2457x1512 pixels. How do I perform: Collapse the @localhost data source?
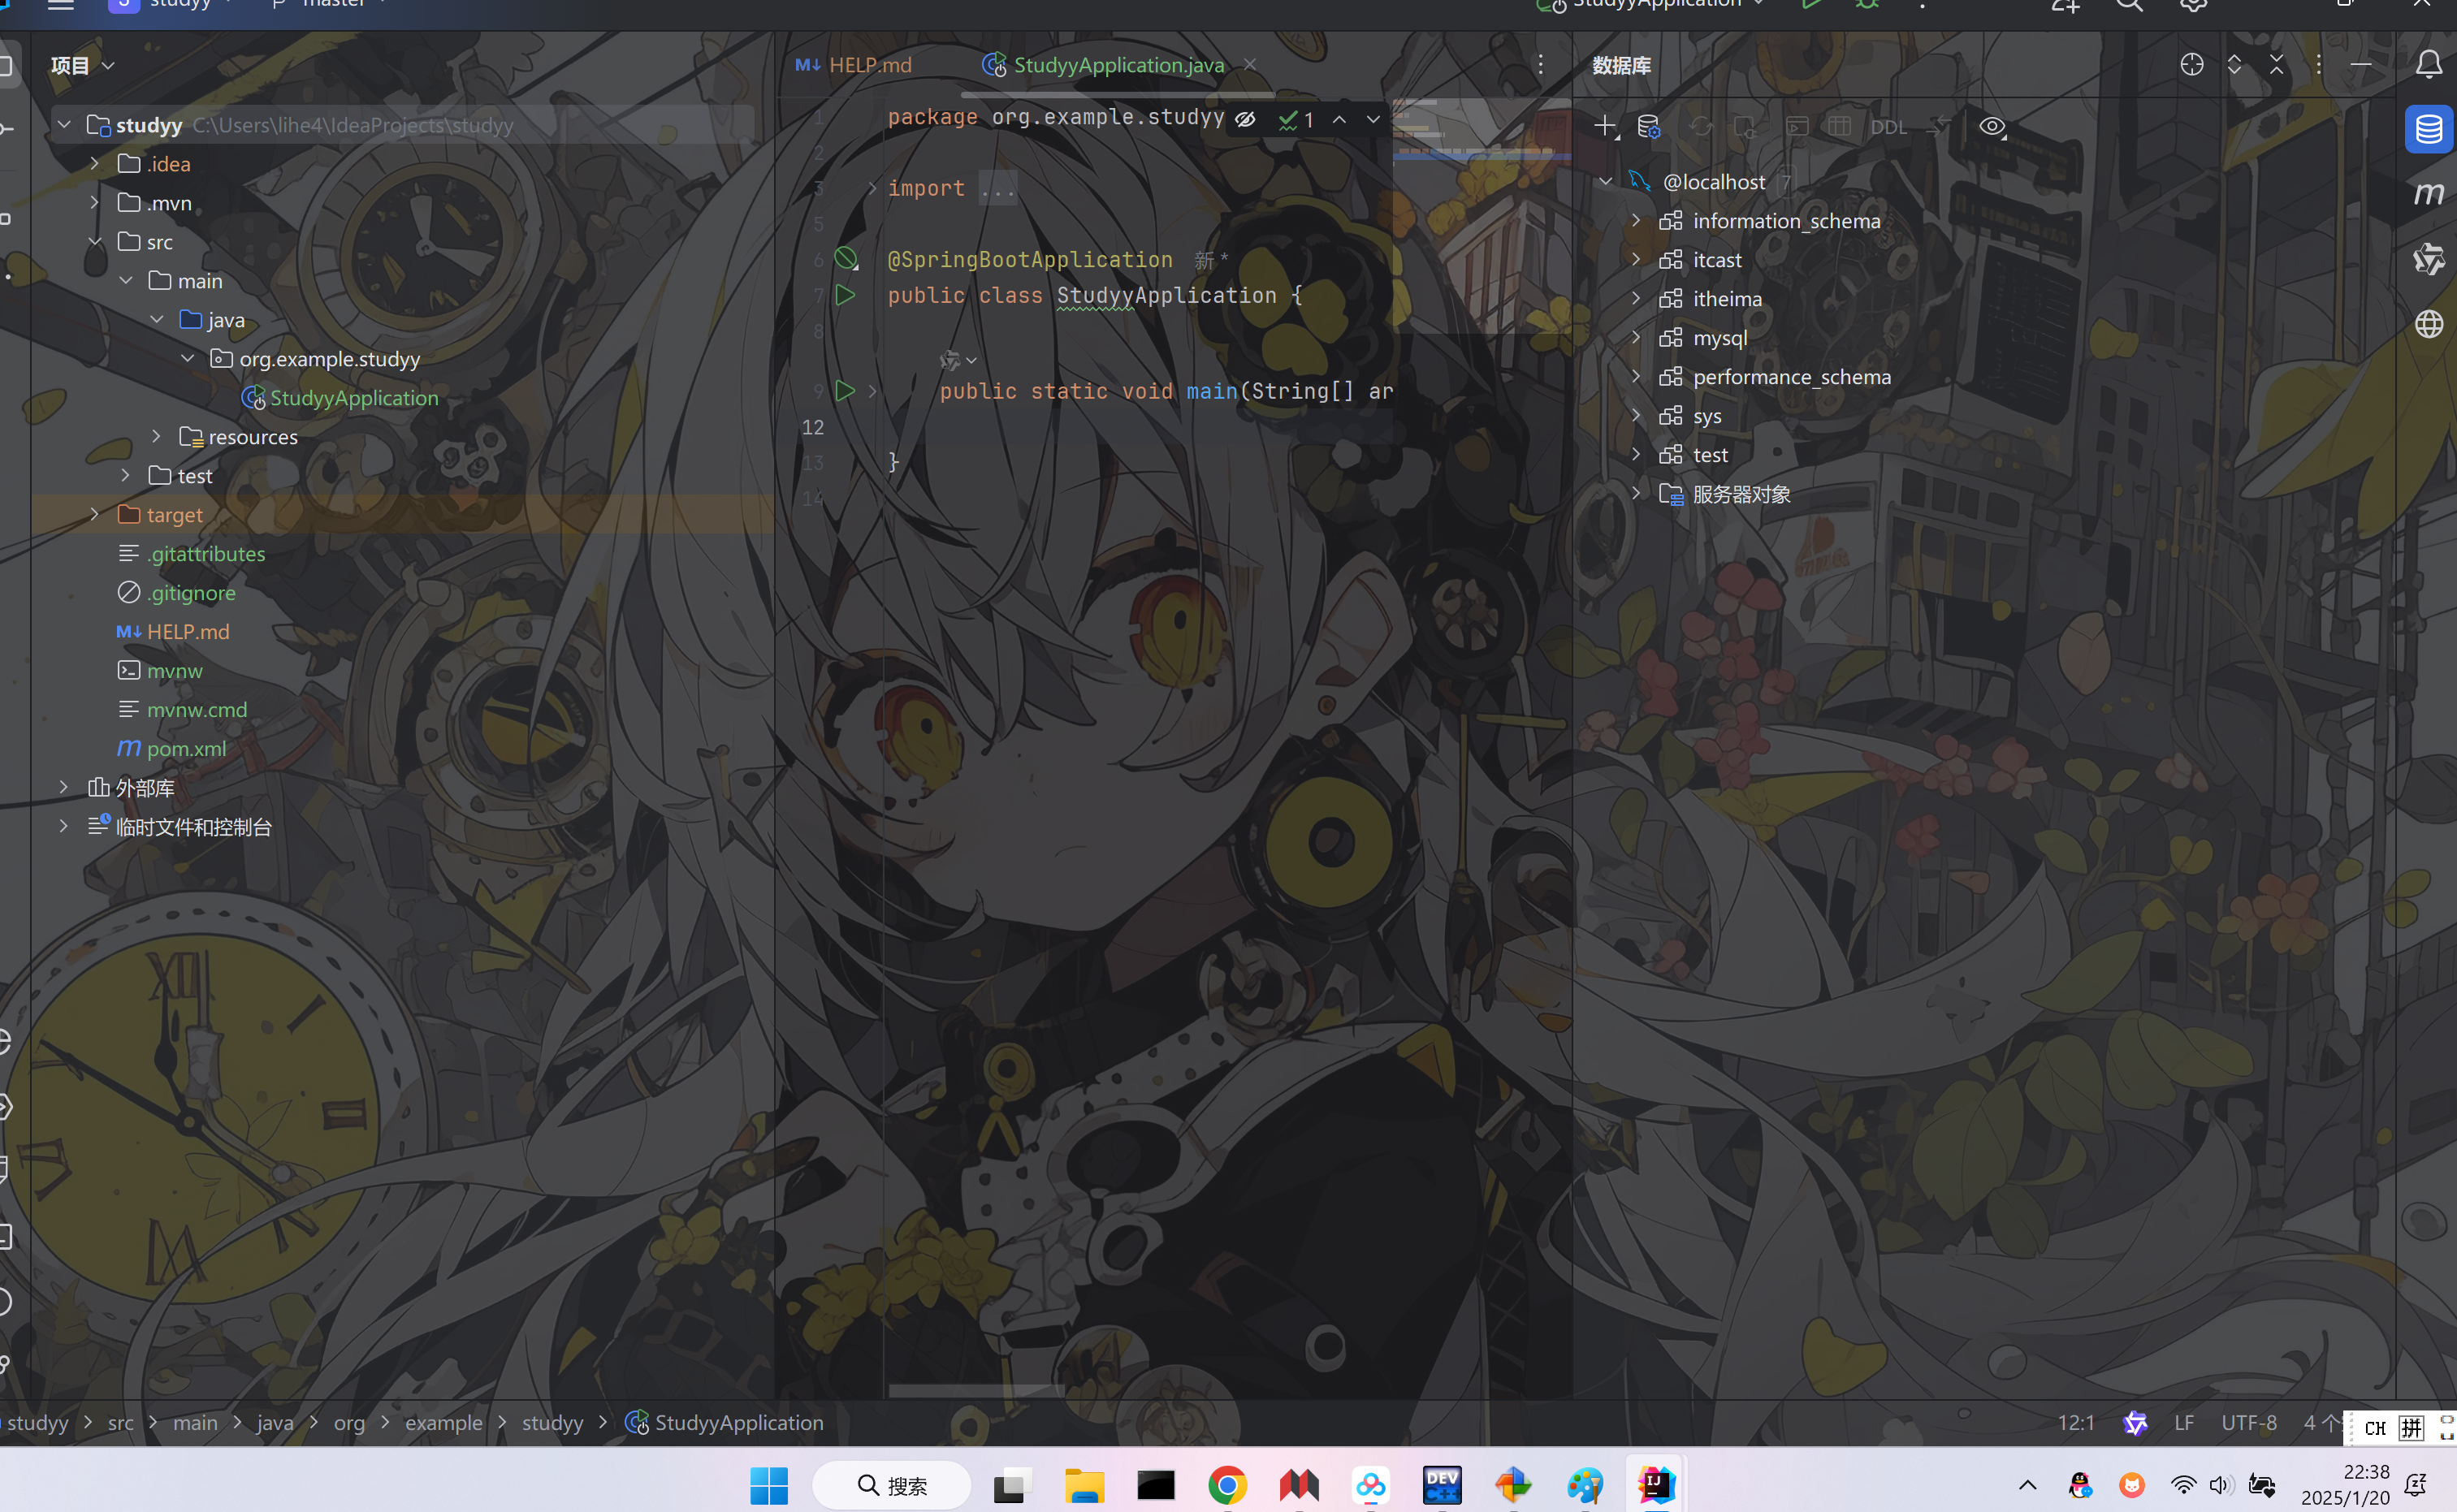[1606, 181]
